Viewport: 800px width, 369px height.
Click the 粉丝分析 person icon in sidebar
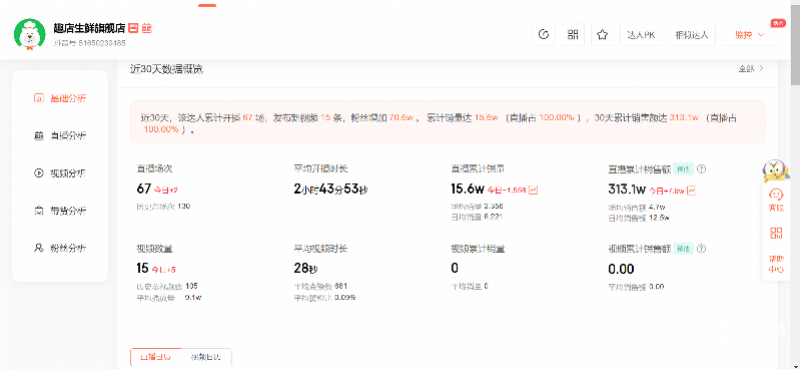[38, 248]
